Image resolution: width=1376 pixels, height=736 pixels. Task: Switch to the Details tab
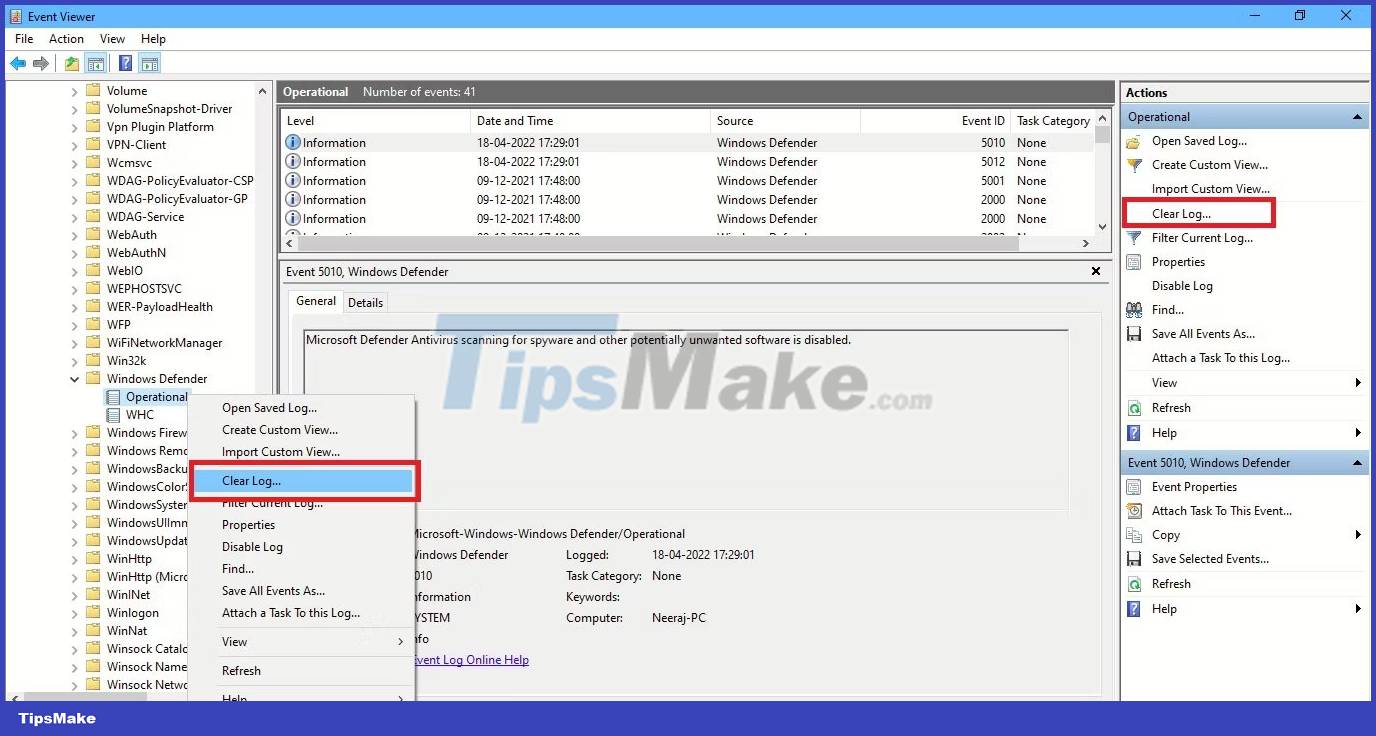[366, 302]
